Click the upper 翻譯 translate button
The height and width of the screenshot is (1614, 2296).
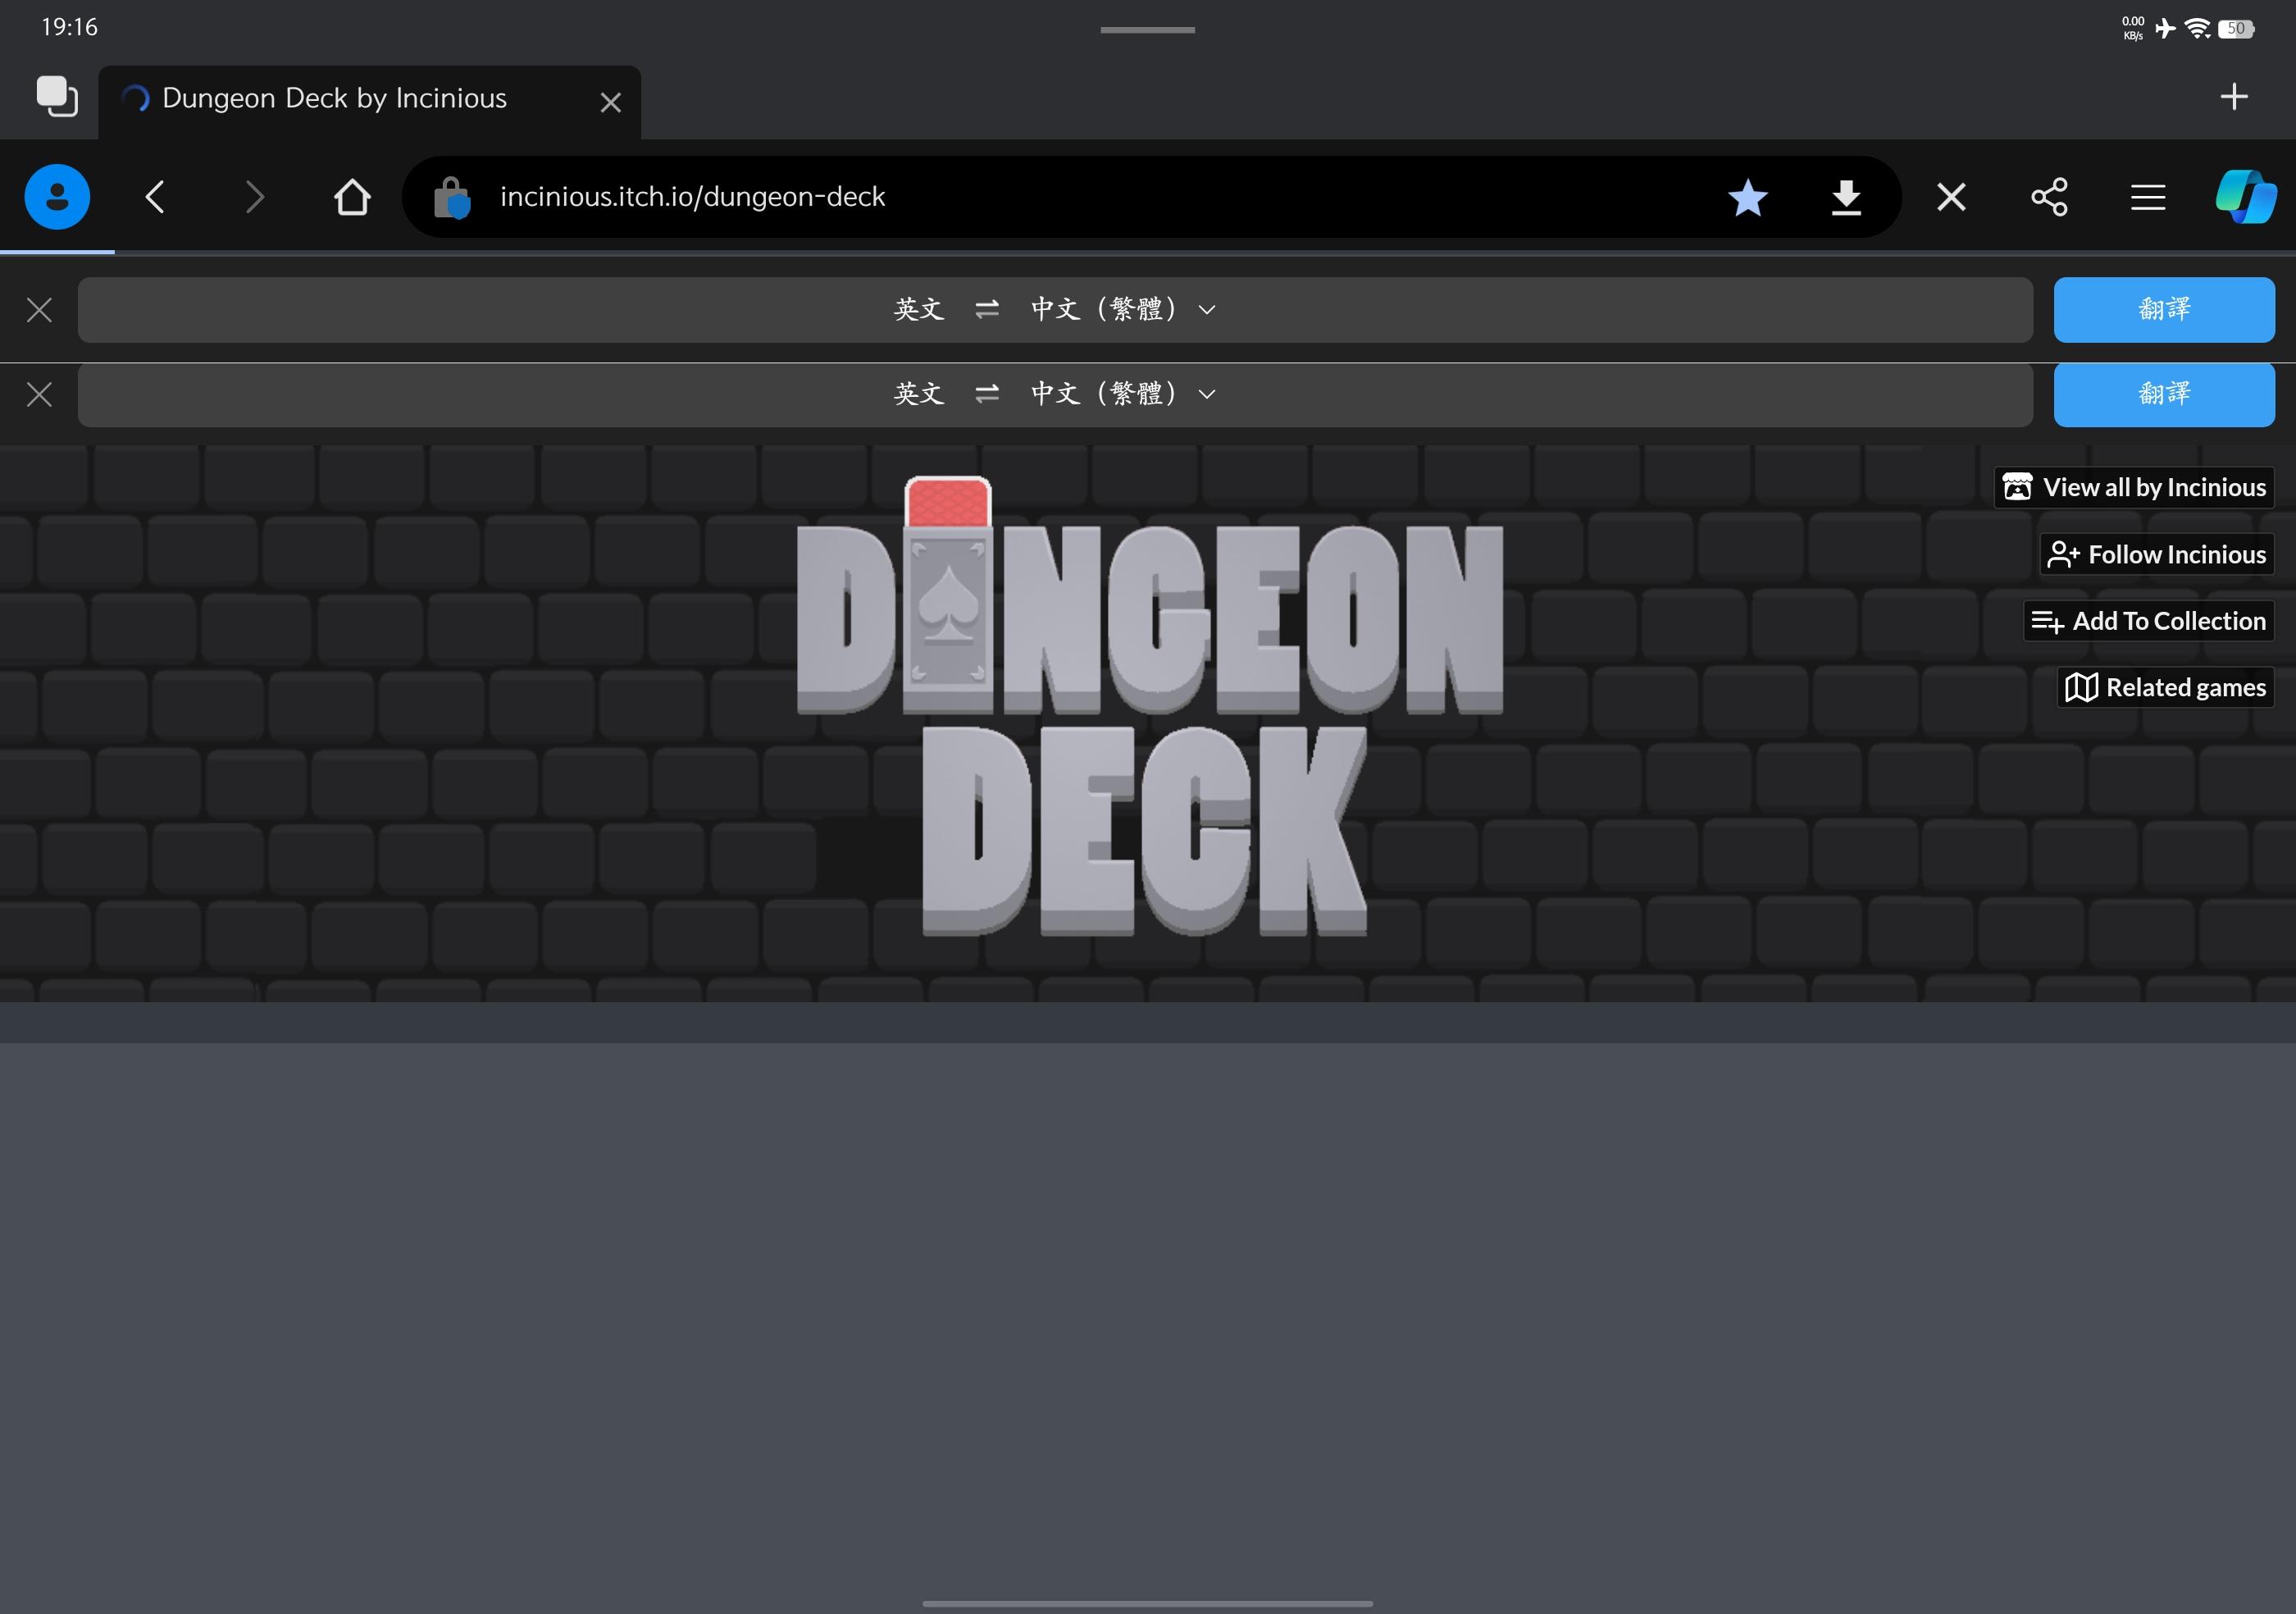click(x=2164, y=310)
